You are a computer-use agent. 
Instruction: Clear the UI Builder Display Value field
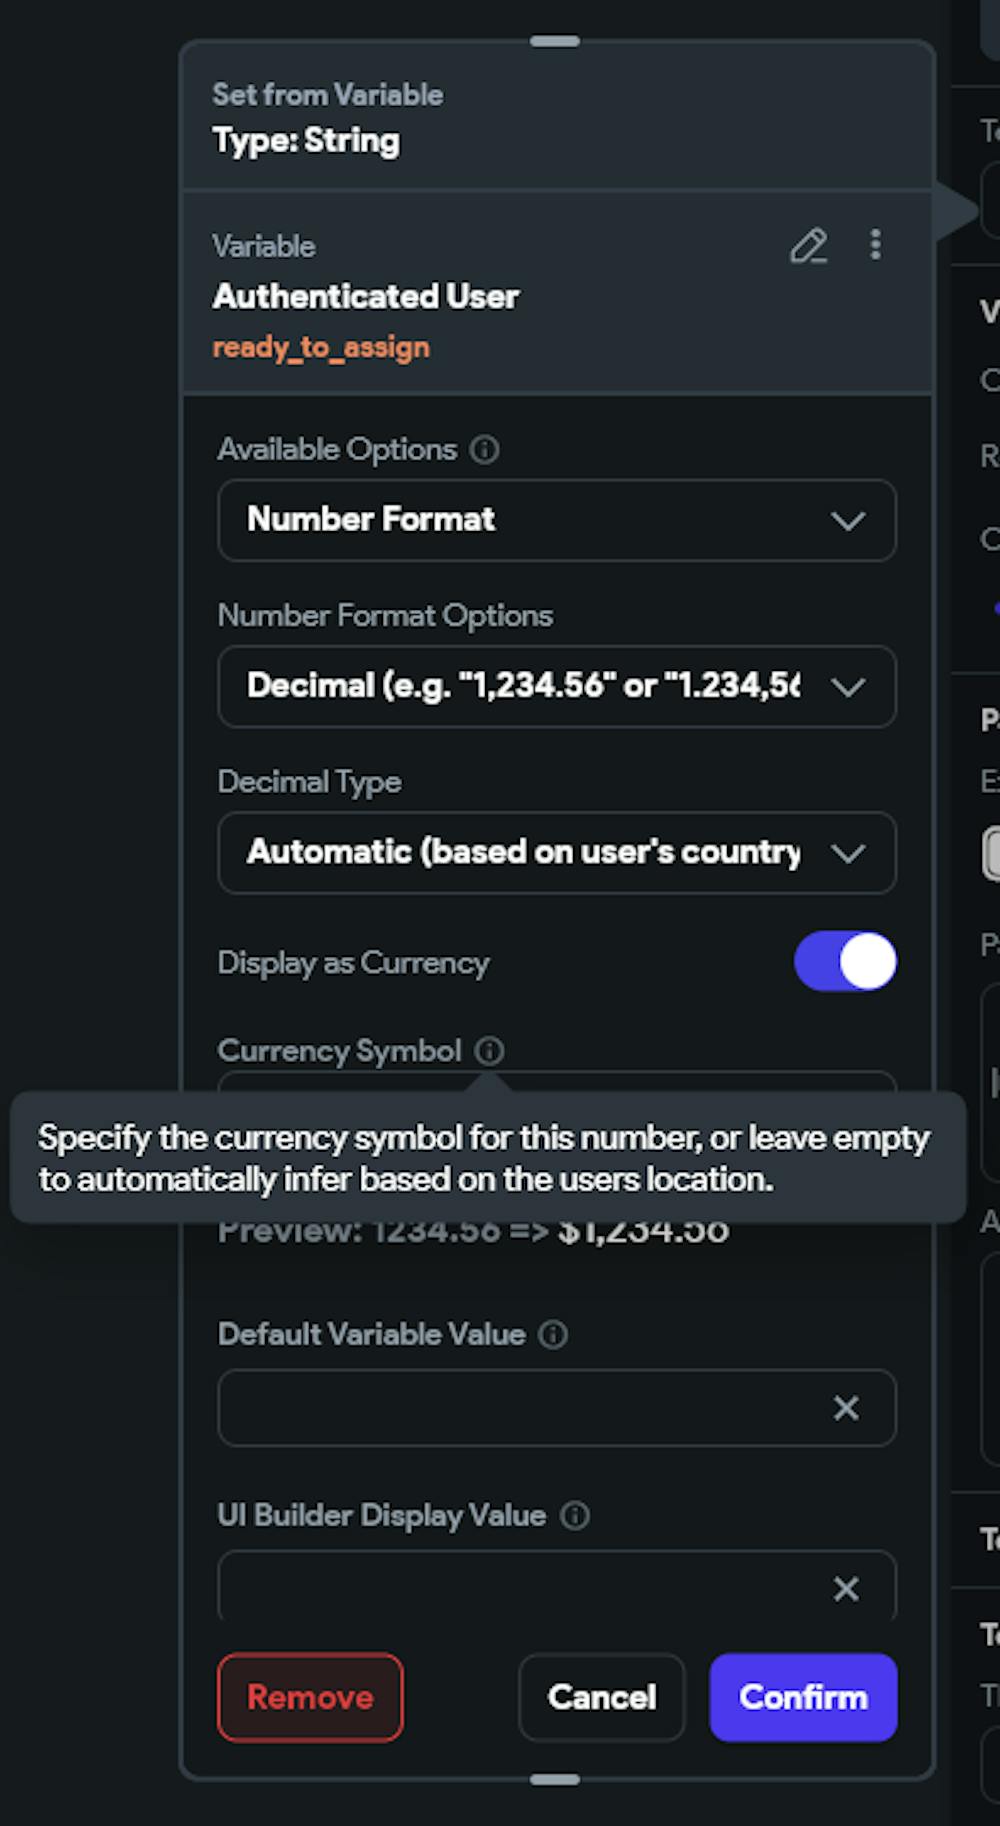point(846,1589)
